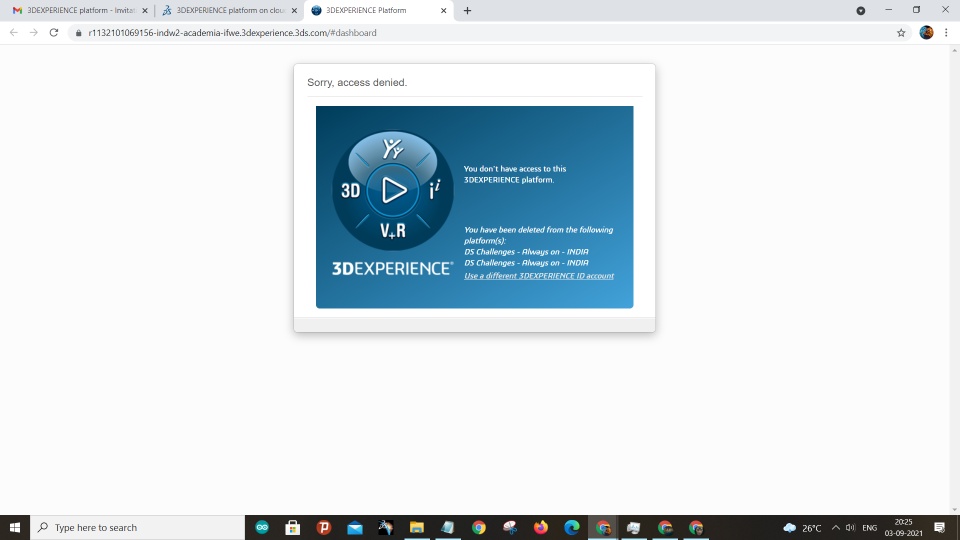This screenshot has width=960, height=540.
Task: Click the compass information 'i' quadrant
Action: tap(435, 190)
